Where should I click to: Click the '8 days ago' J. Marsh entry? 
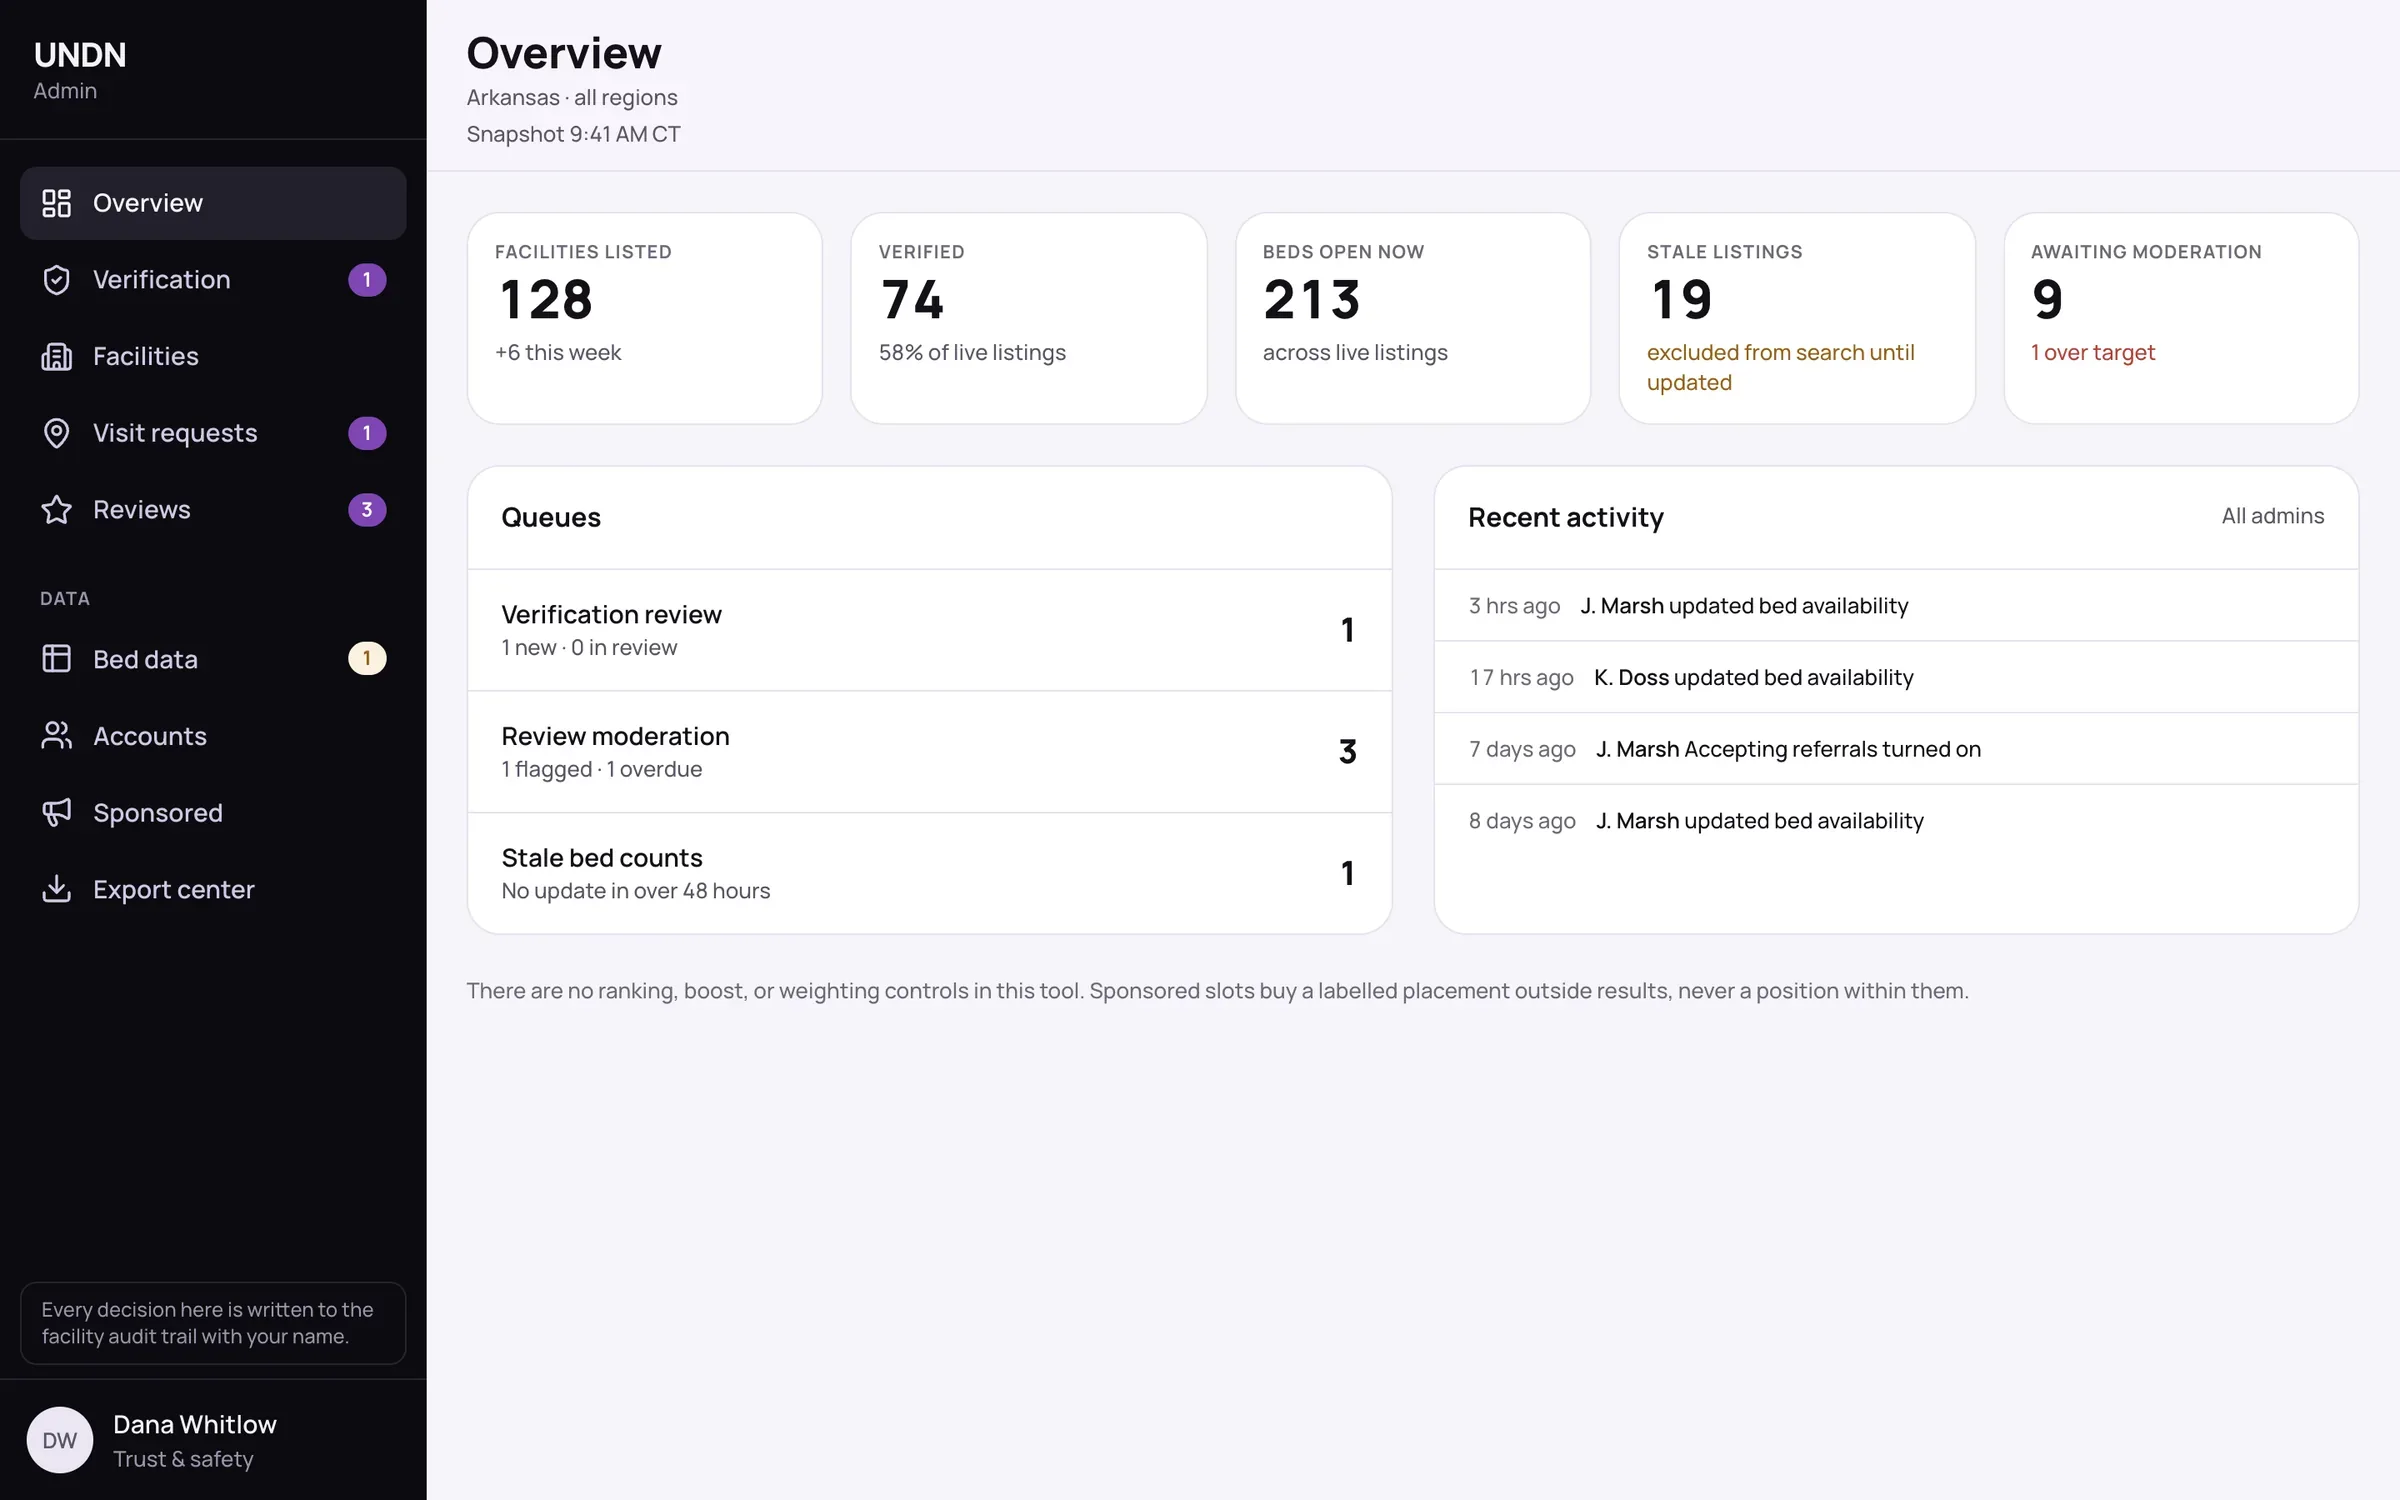click(1896, 821)
